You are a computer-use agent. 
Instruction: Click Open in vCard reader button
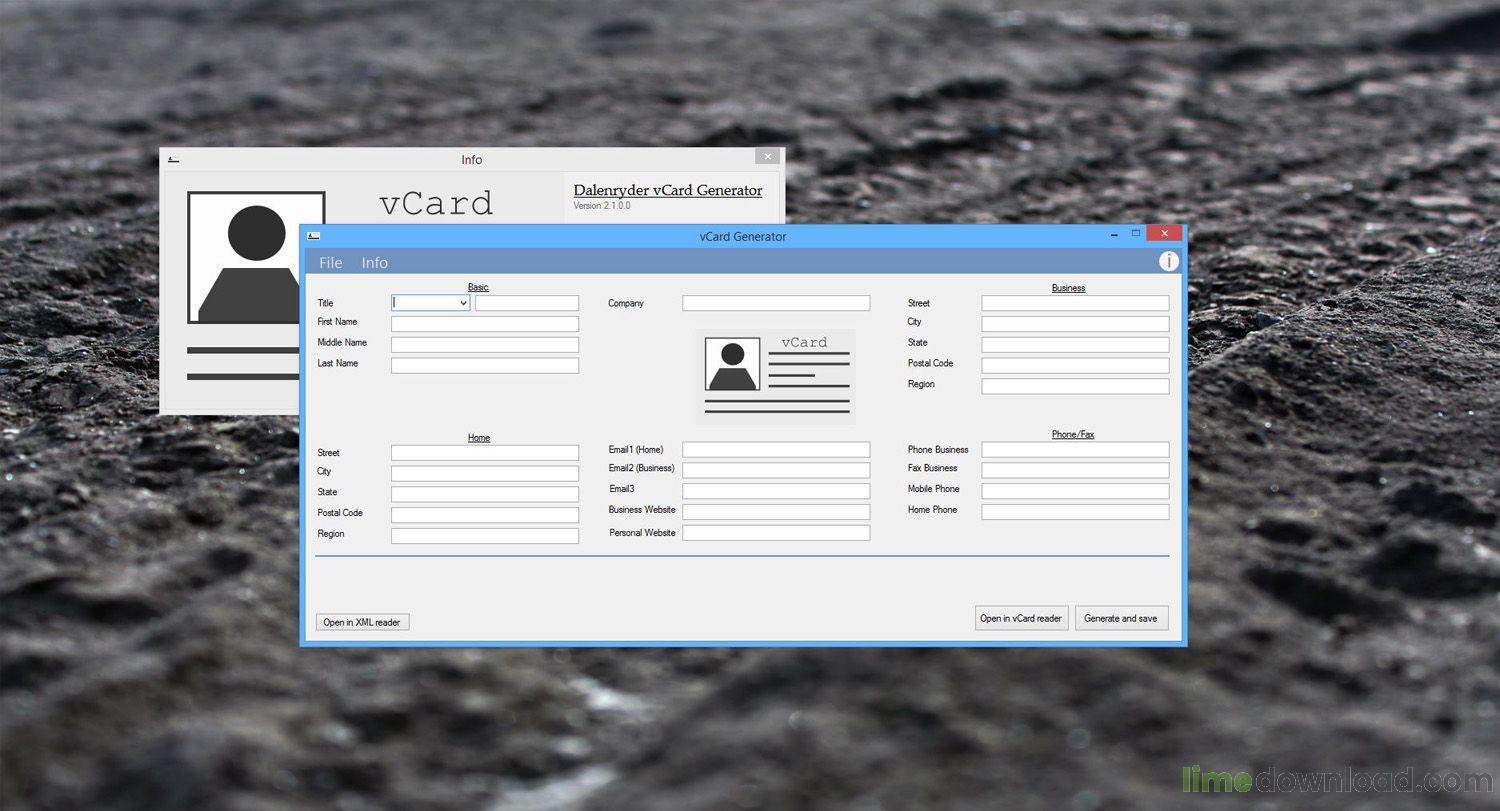pos(1021,618)
